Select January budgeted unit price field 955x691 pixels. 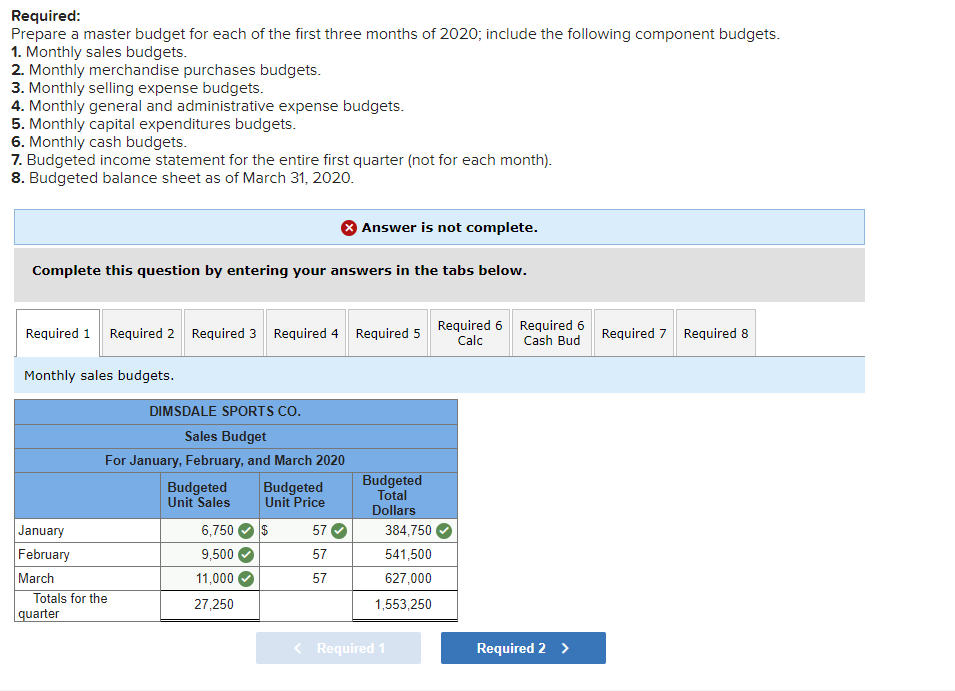pos(306,531)
